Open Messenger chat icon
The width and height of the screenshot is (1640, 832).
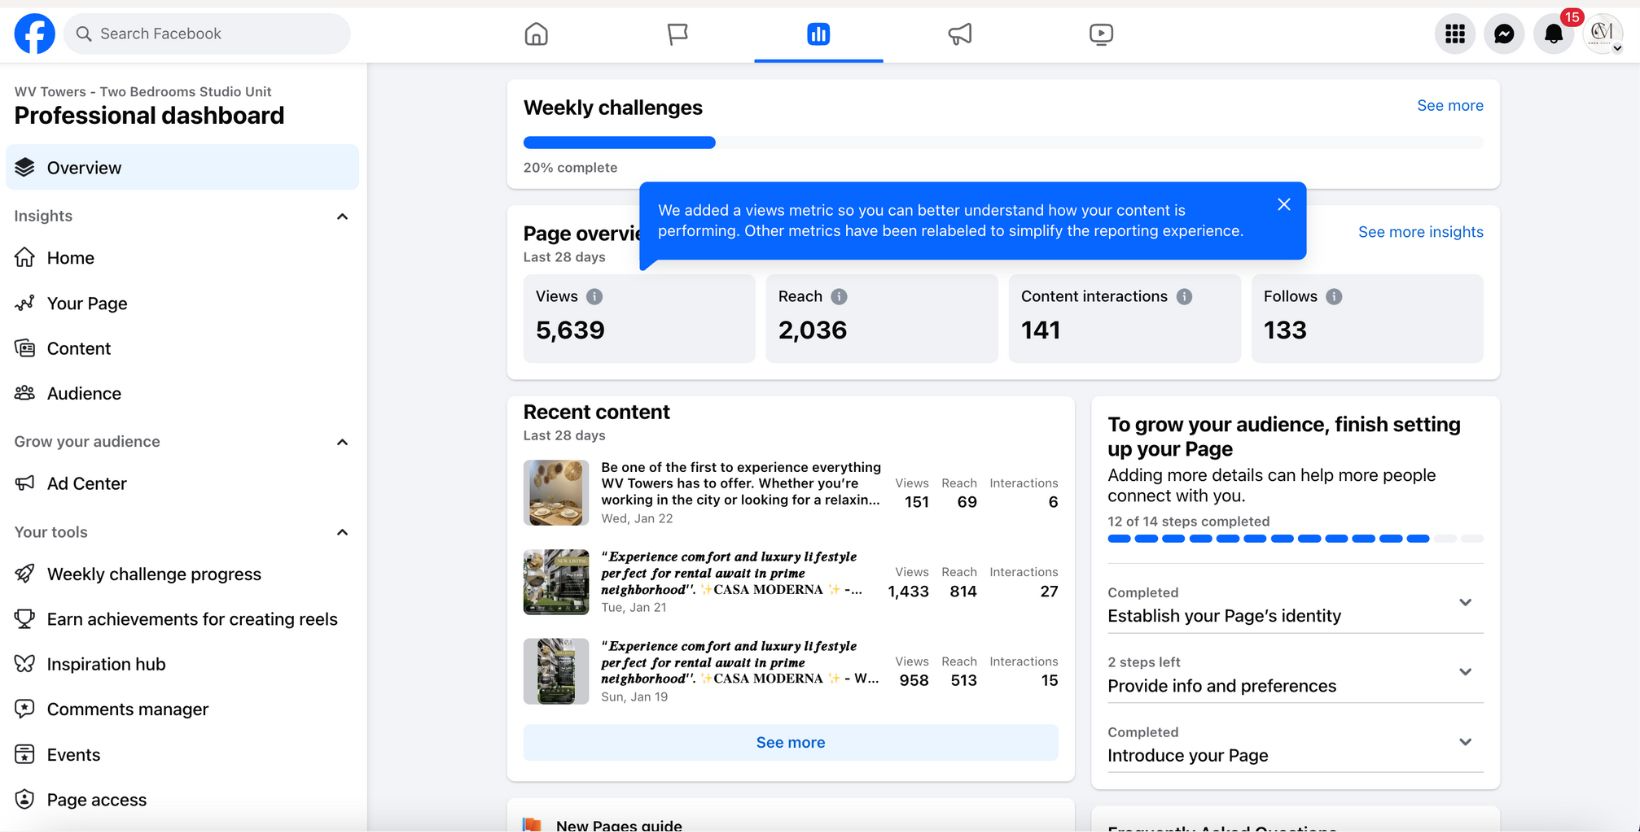1504,34
